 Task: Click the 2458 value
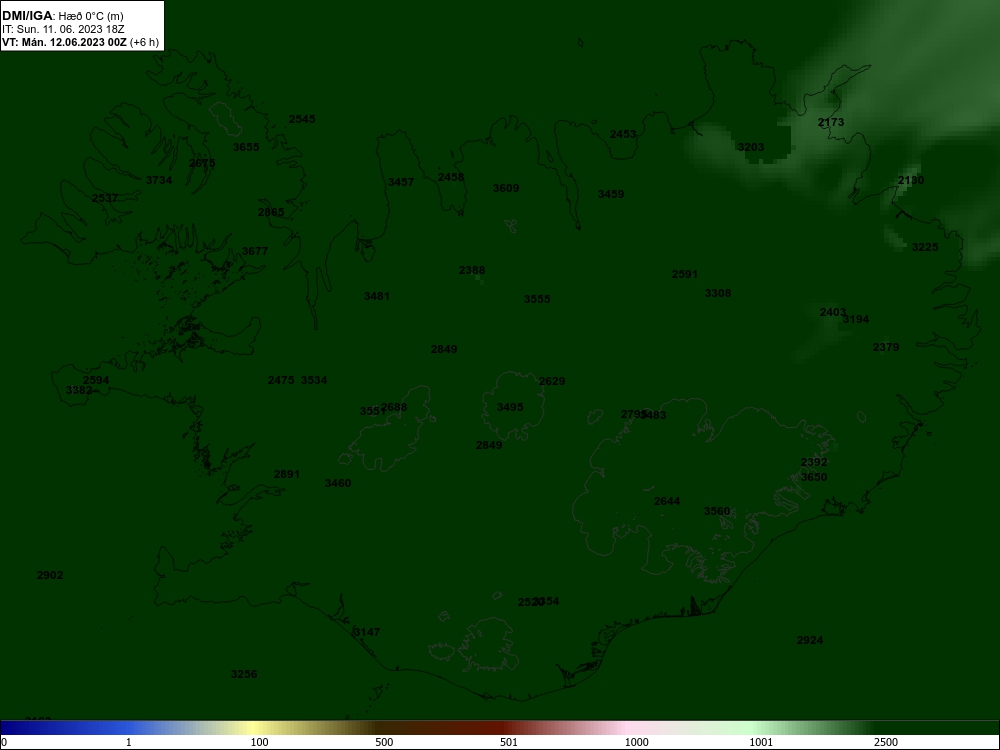[452, 177]
